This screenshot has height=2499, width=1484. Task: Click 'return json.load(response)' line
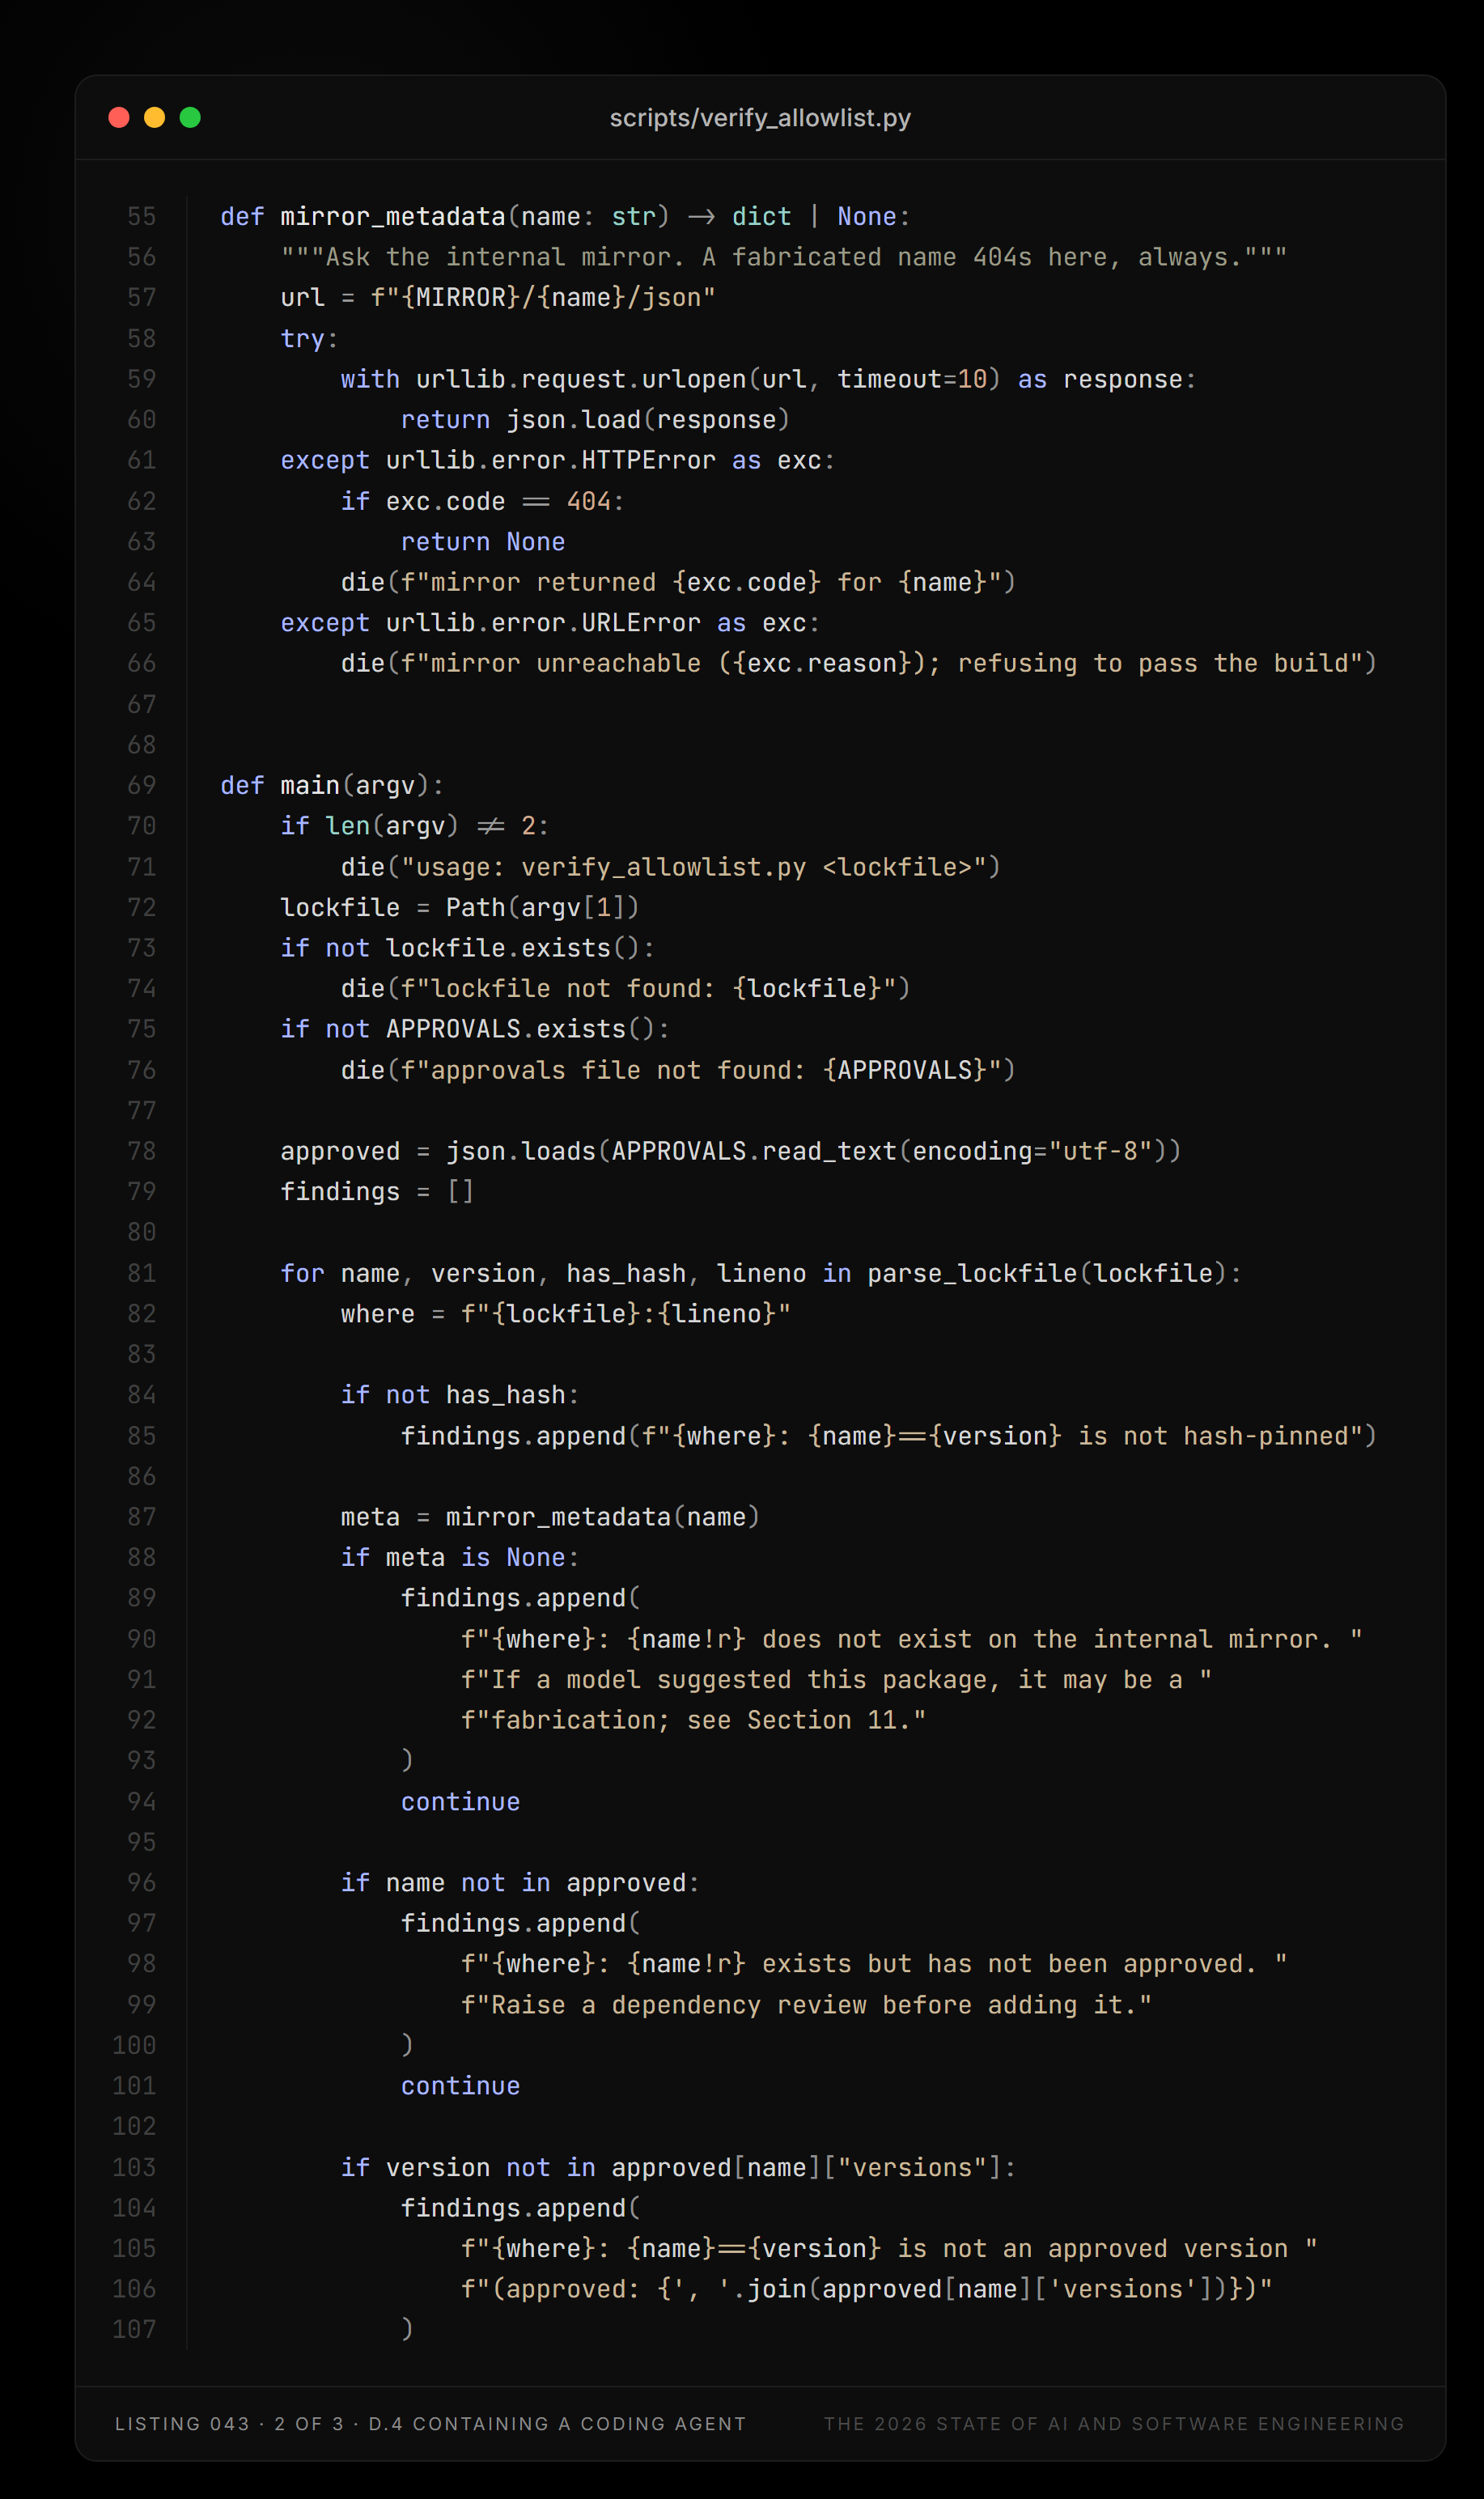tap(595, 420)
